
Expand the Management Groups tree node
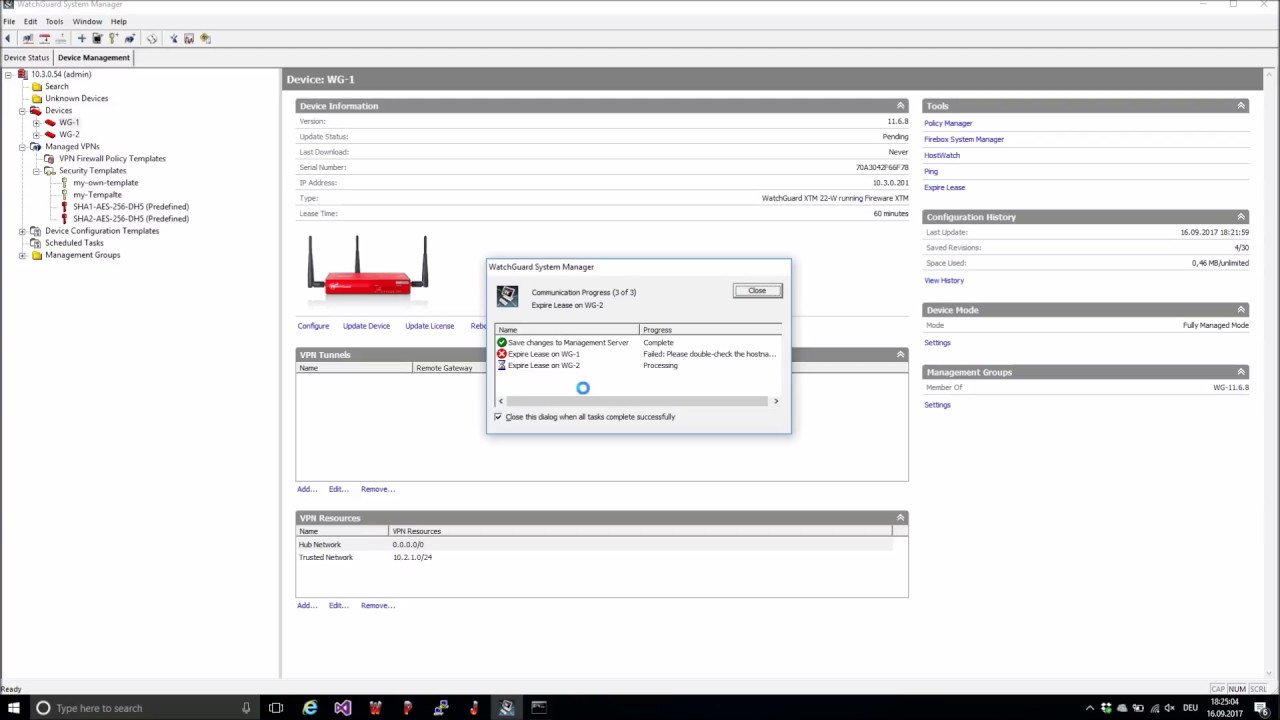pos(22,255)
